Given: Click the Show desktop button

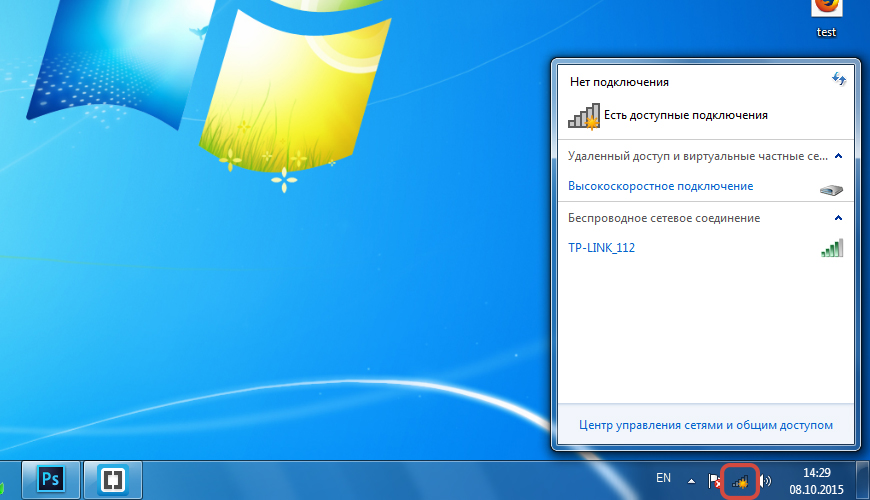Looking at the screenshot, I should (x=863, y=481).
